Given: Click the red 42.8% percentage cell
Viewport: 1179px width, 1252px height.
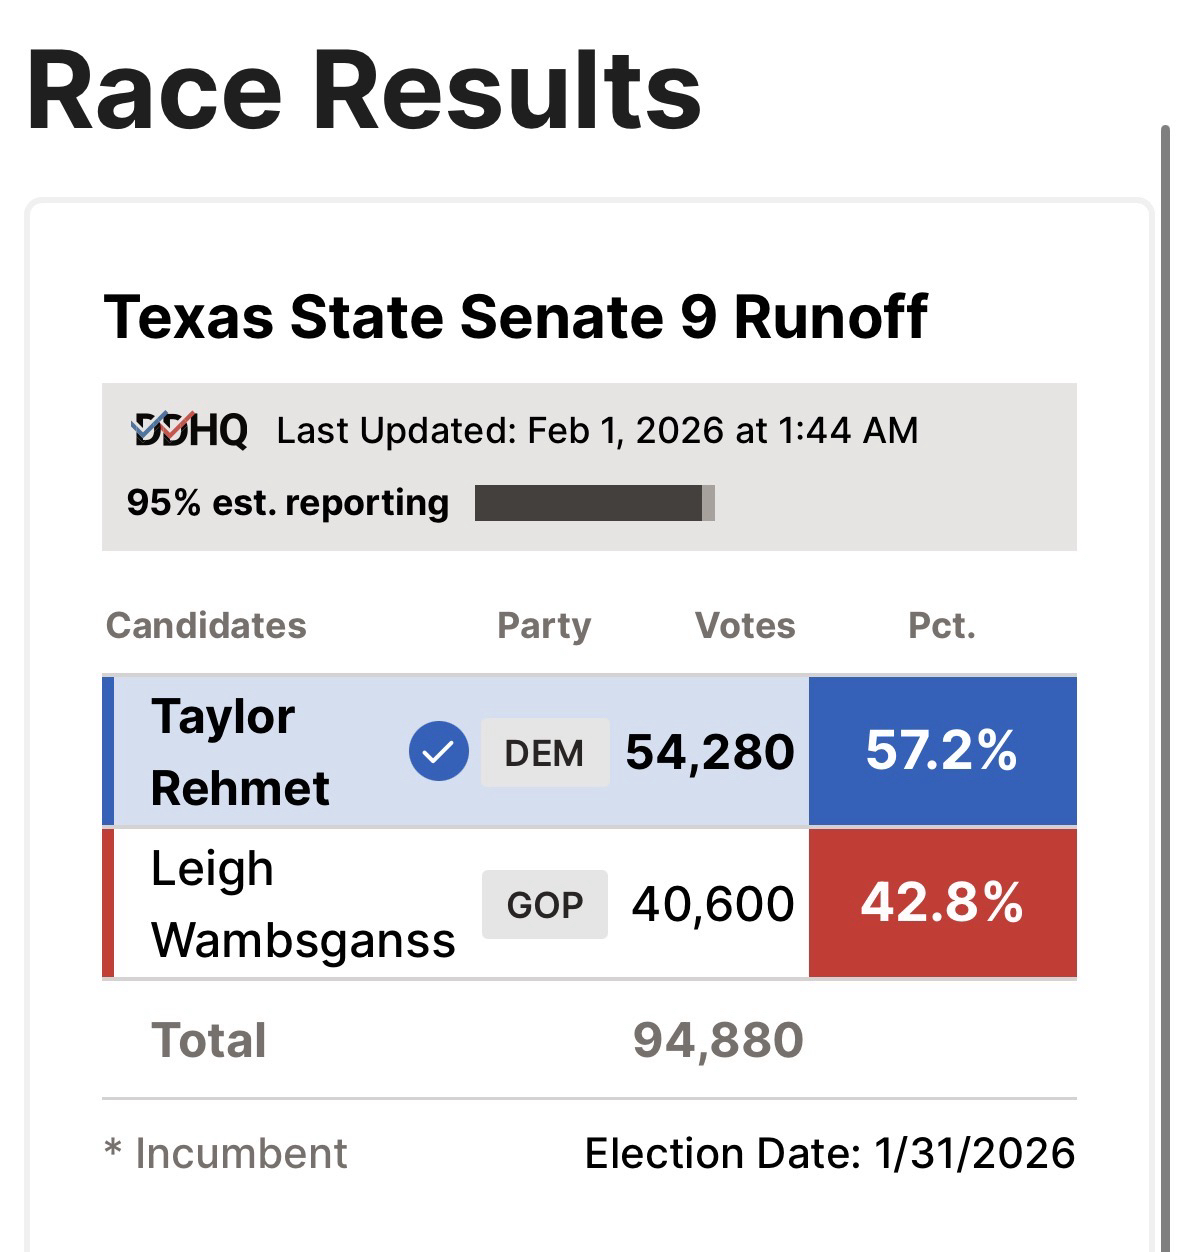Looking at the screenshot, I should tap(941, 903).
